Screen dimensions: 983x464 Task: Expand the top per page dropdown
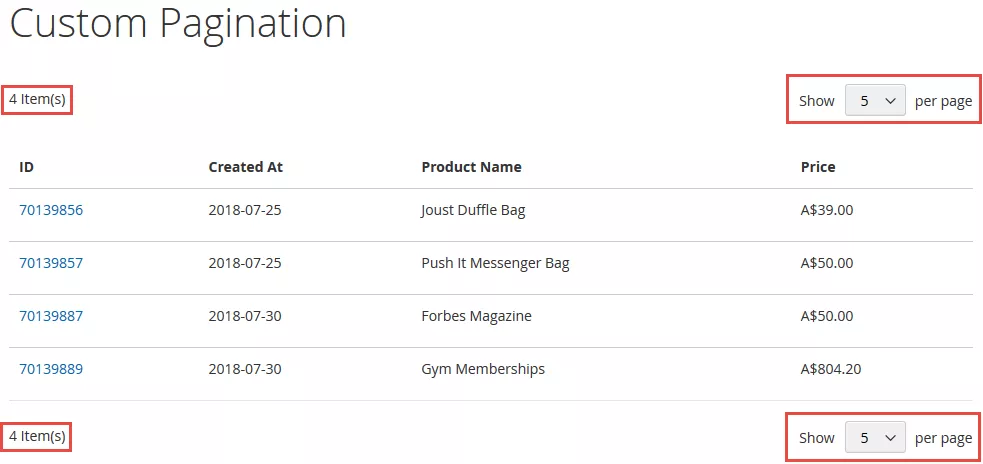[875, 100]
